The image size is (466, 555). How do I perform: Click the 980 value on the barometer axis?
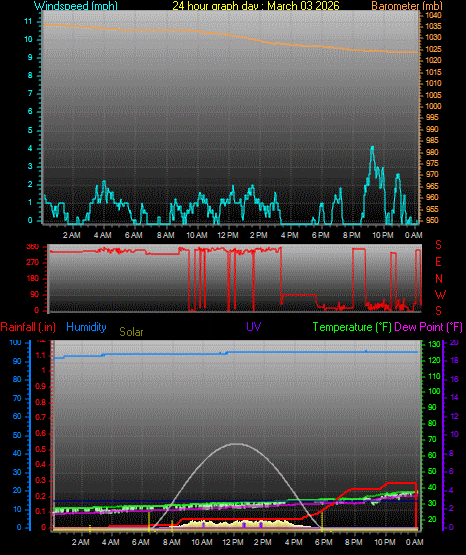coord(432,152)
